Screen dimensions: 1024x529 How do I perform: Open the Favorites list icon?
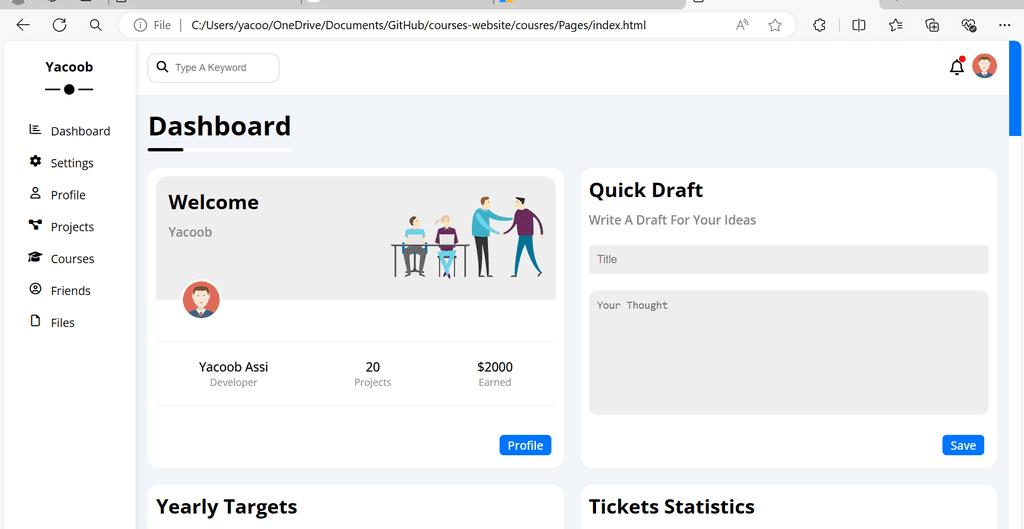pos(896,25)
